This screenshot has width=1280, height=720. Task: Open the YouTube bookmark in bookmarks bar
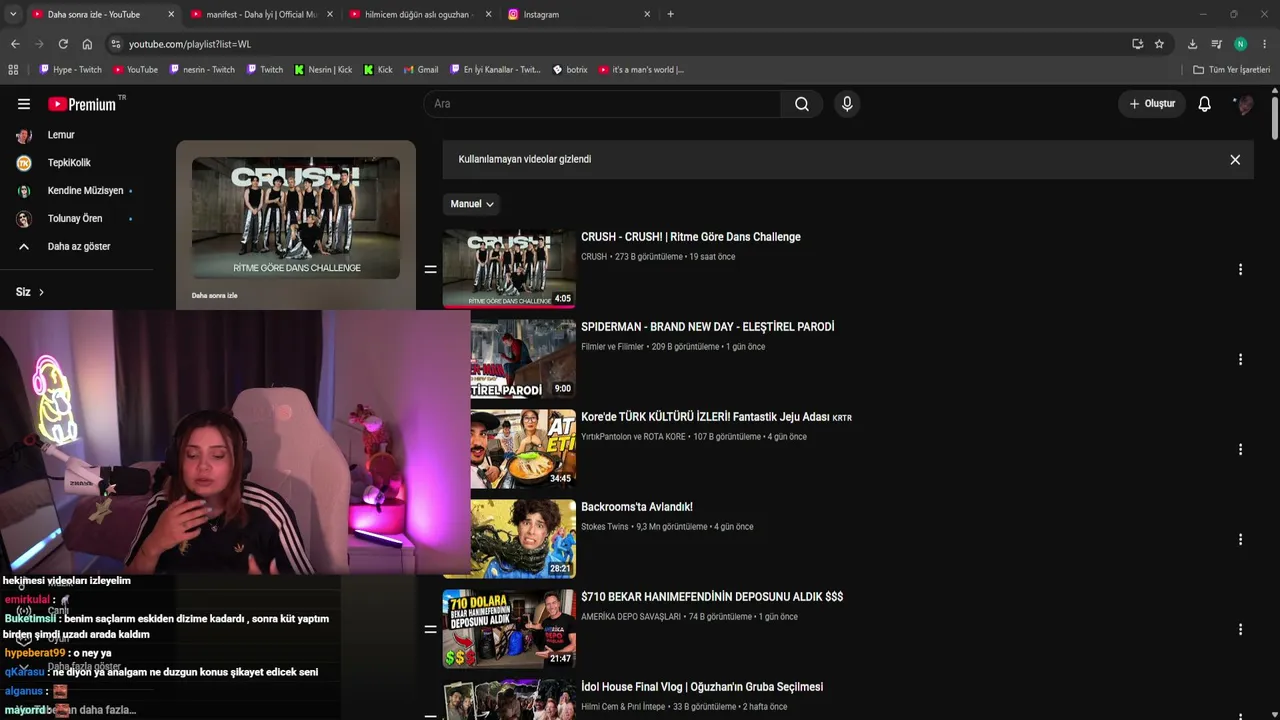(135, 70)
